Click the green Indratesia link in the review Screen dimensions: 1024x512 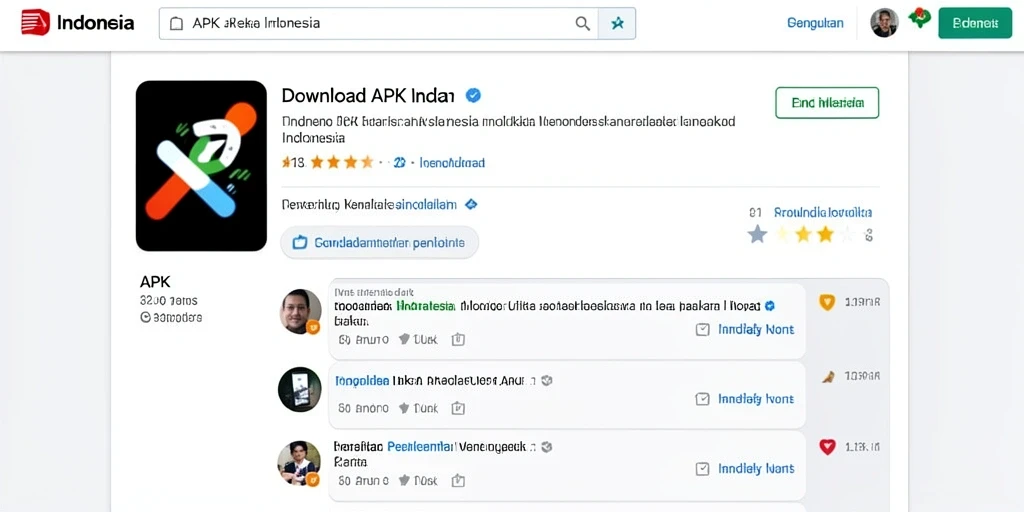426,306
